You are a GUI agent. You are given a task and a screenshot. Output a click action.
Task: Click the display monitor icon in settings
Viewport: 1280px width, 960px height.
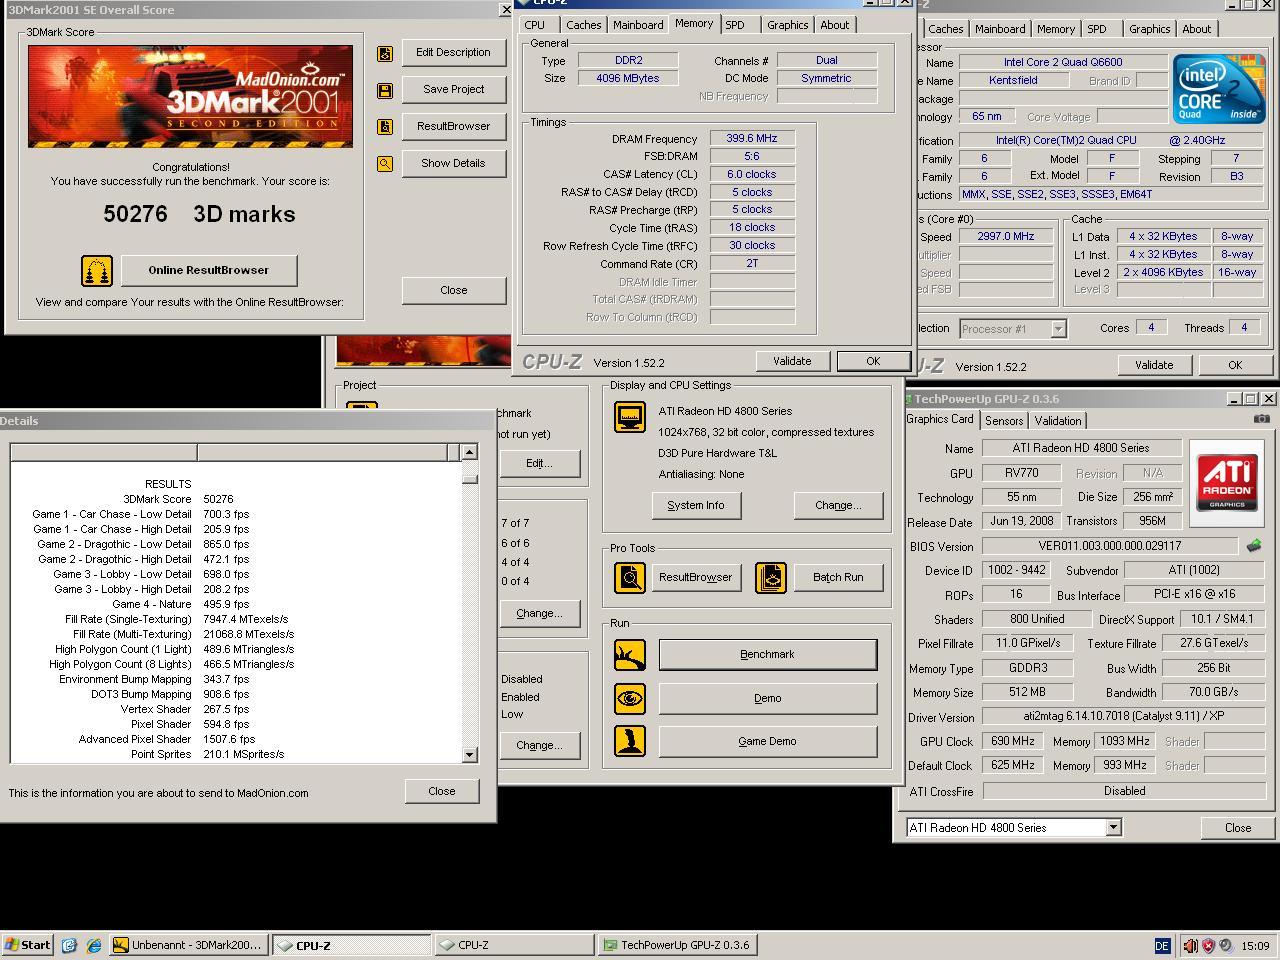(x=630, y=417)
